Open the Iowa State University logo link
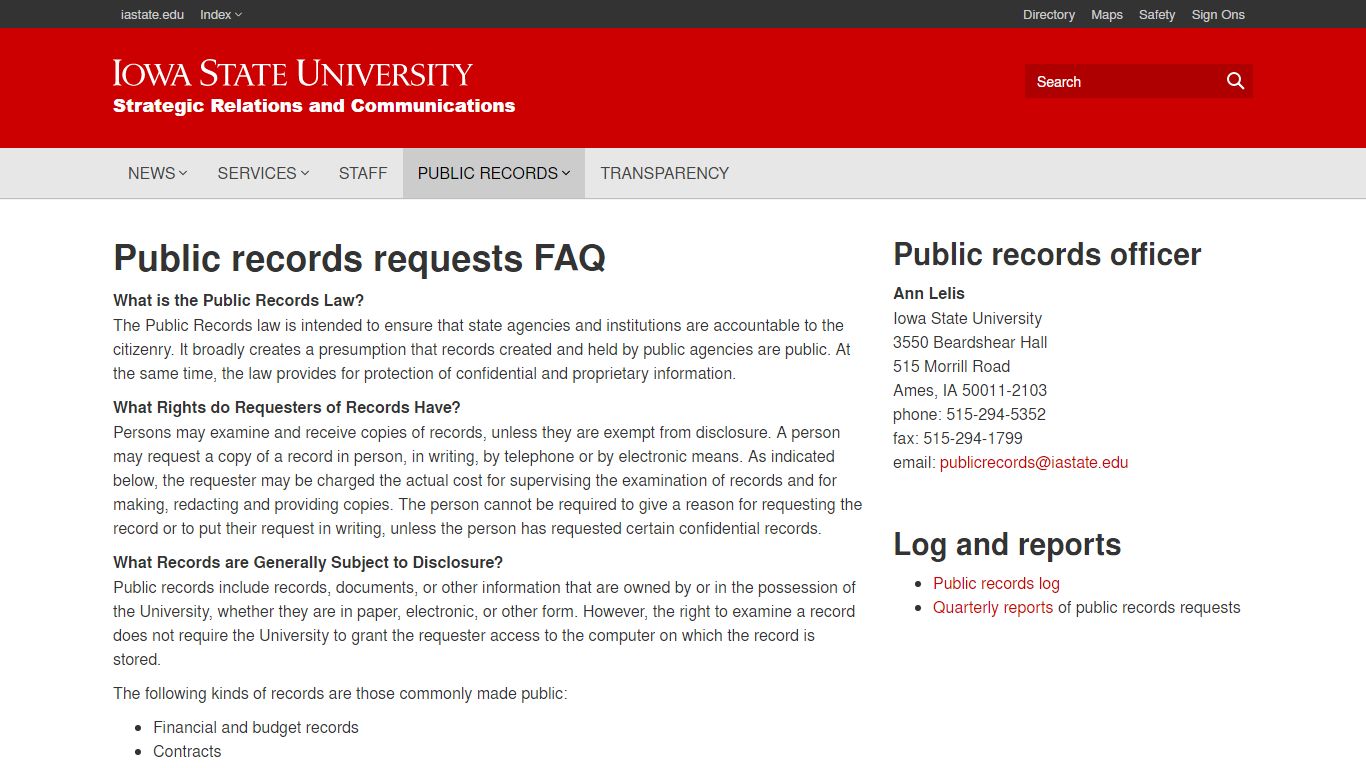1366x768 pixels. [293, 74]
